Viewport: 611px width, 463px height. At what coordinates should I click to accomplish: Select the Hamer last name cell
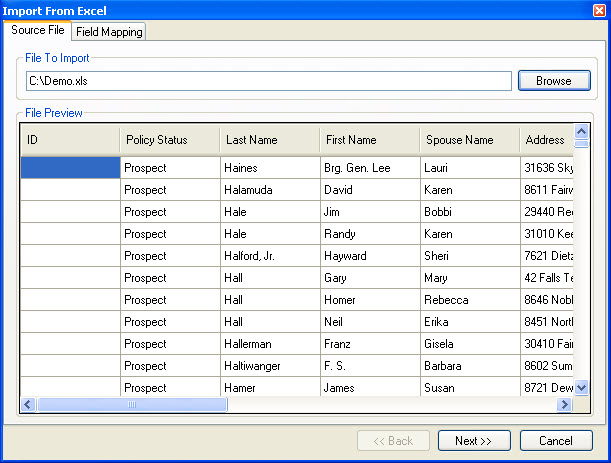click(x=270, y=387)
